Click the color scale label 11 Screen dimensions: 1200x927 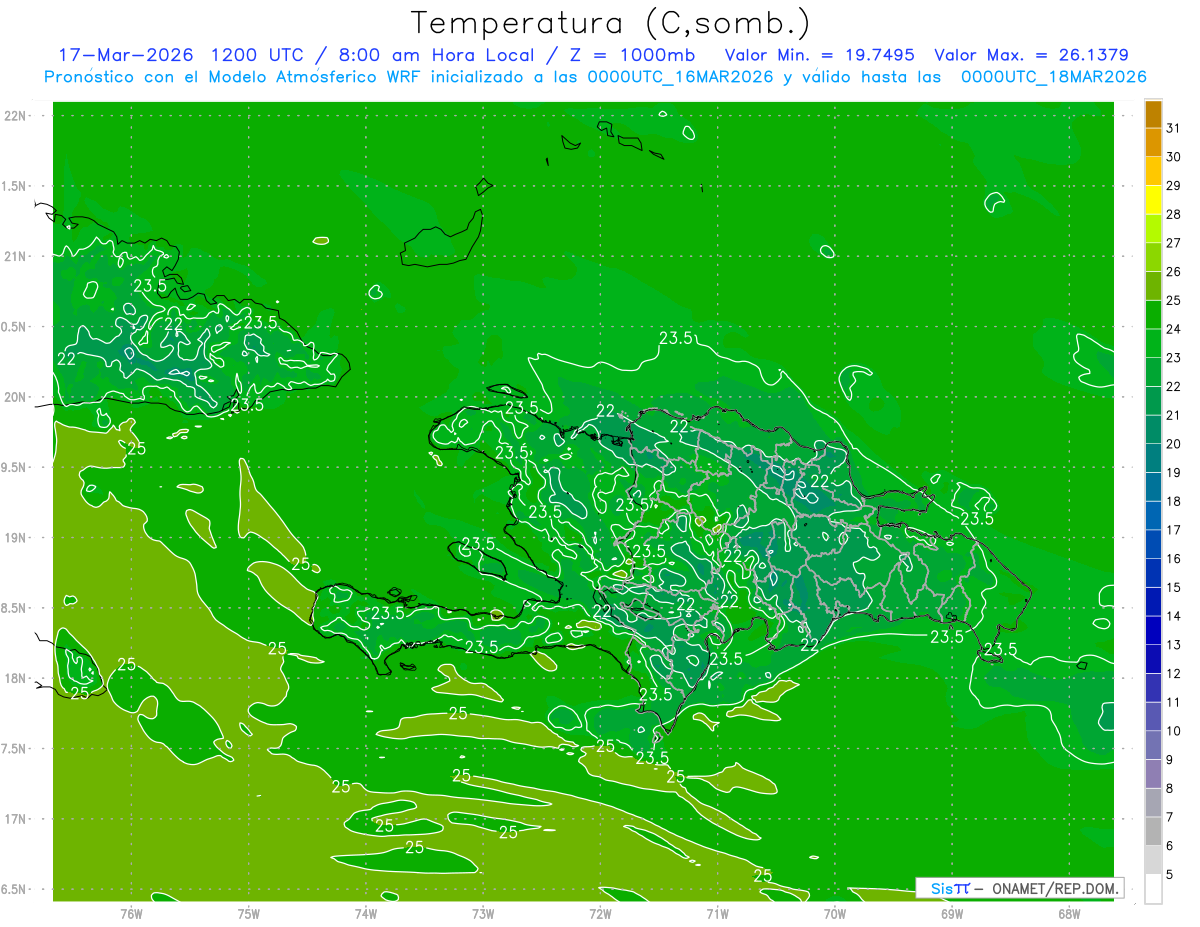click(1173, 703)
